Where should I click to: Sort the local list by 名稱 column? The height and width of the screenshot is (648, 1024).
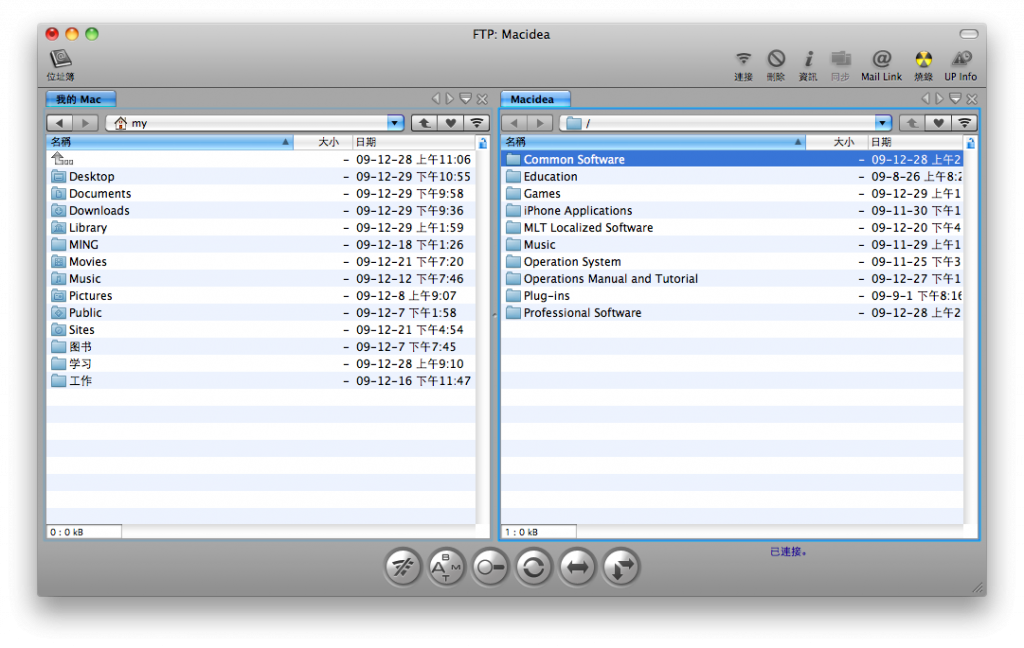pyautogui.click(x=168, y=142)
